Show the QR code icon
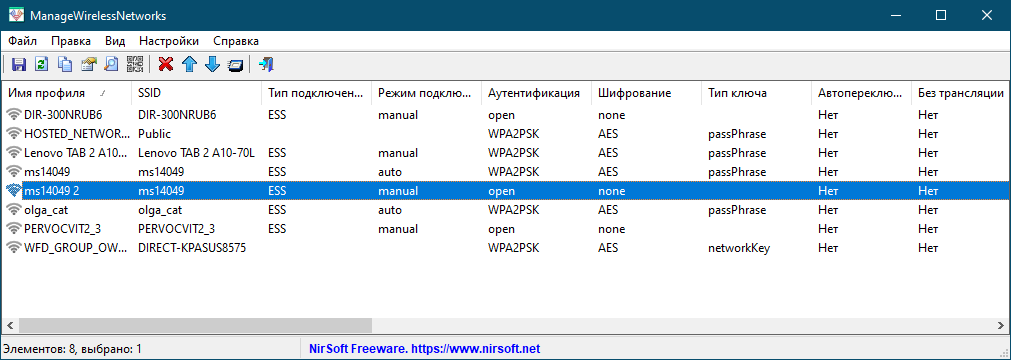 135,64
